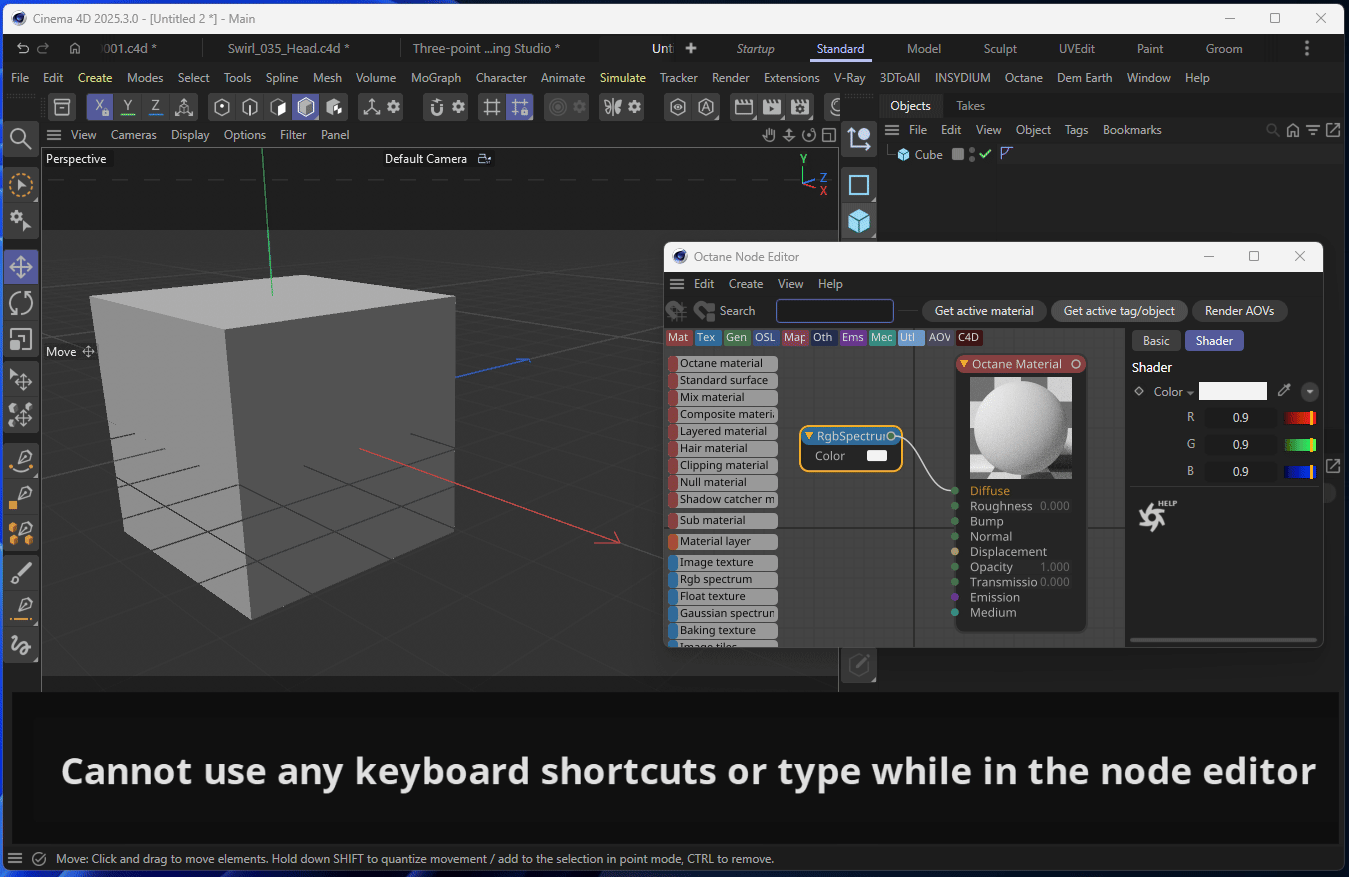Toggle Cube visibility dots in Objects panel
Screen dimensions: 1349x877
tap(972, 154)
